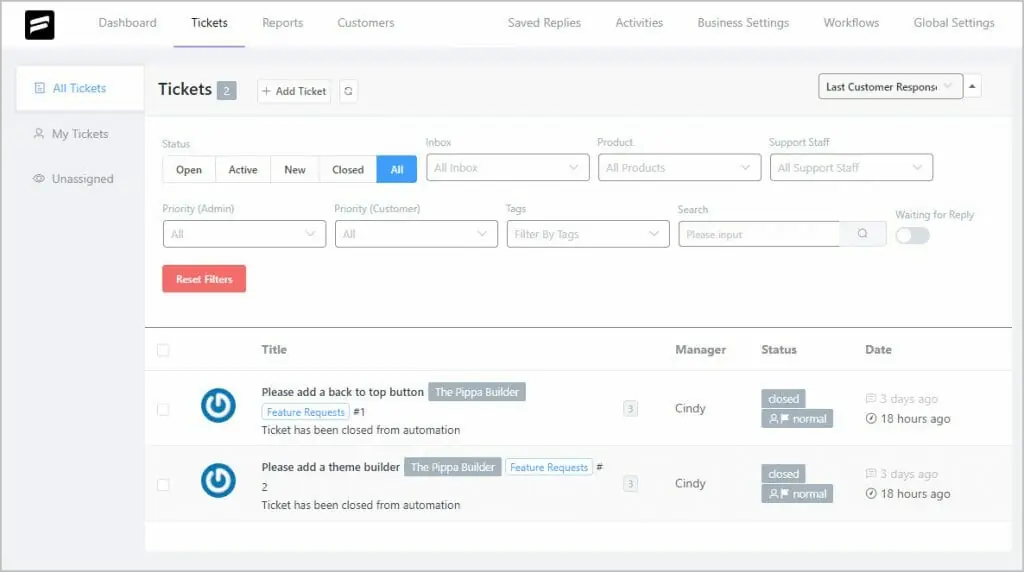Show My Tickets in the sidebar
The width and height of the screenshot is (1024, 572).
pyautogui.click(x=80, y=133)
